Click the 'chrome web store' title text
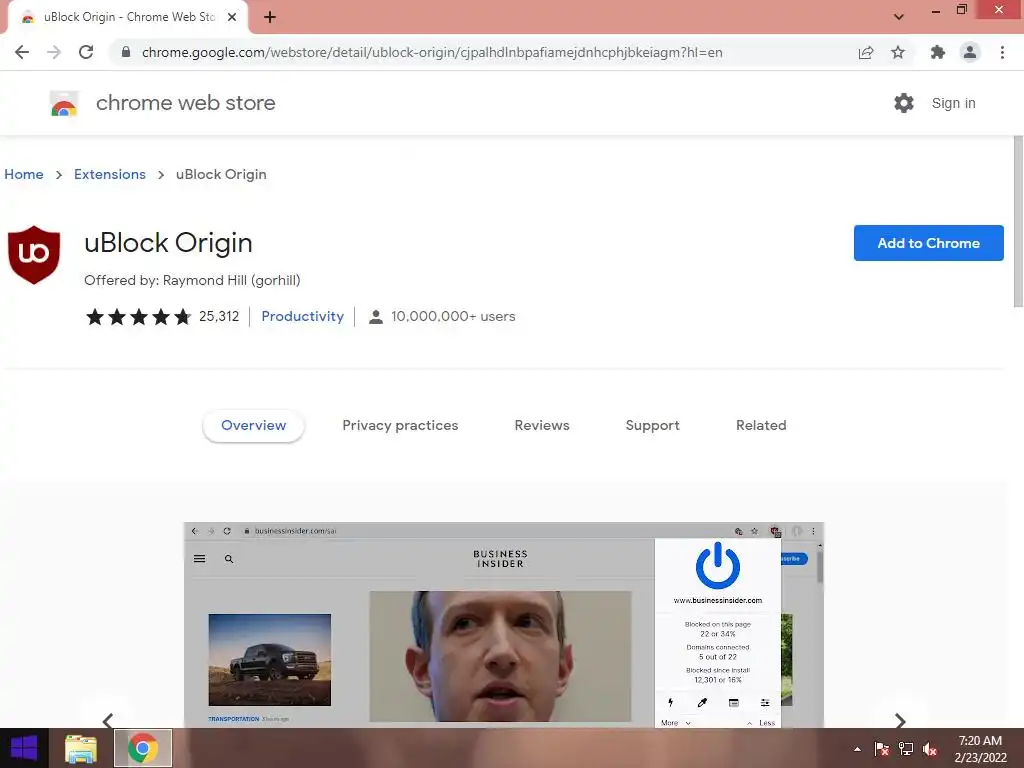The height and width of the screenshot is (768, 1024). (185, 103)
